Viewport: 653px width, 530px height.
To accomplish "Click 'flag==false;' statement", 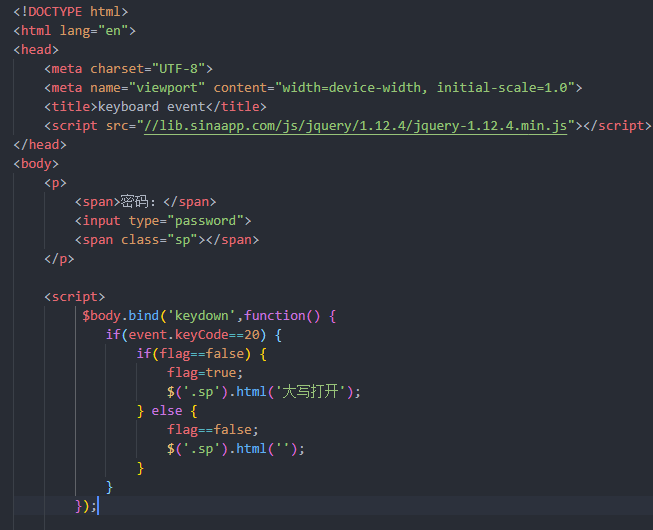I will point(213,430).
